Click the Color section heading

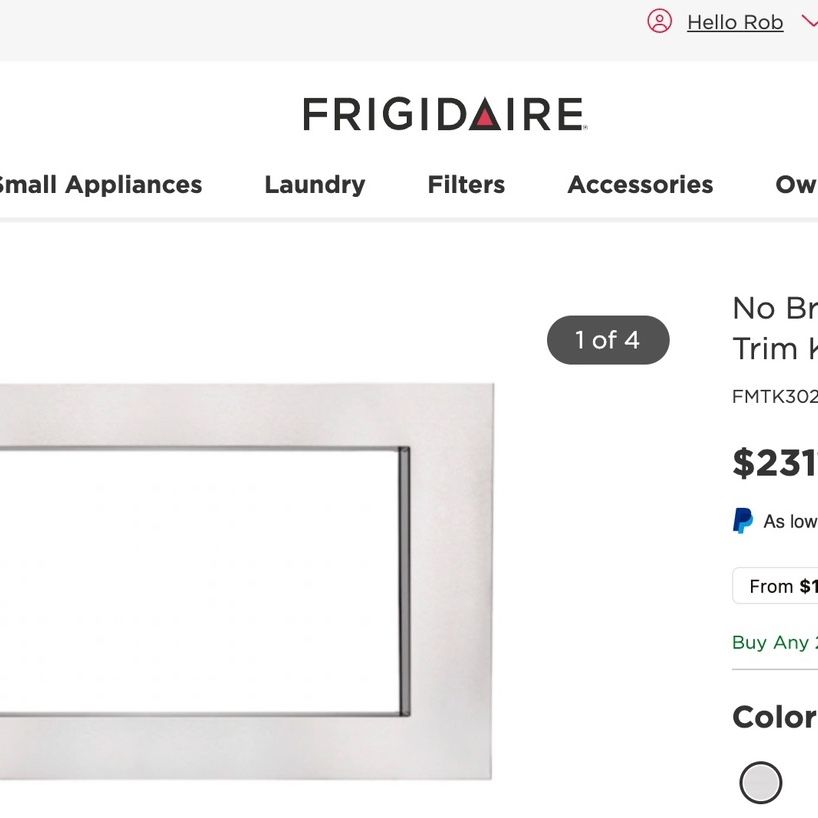[774, 717]
